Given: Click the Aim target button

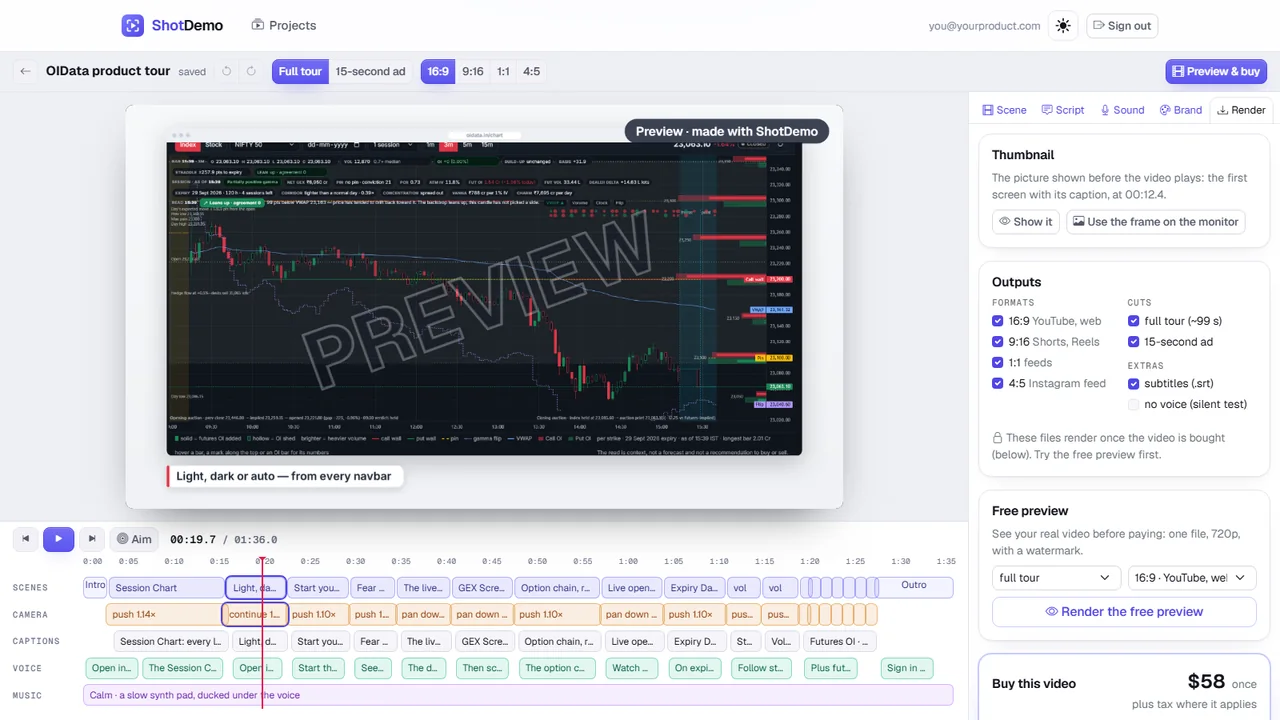Looking at the screenshot, I should pyautogui.click(x=134, y=539).
